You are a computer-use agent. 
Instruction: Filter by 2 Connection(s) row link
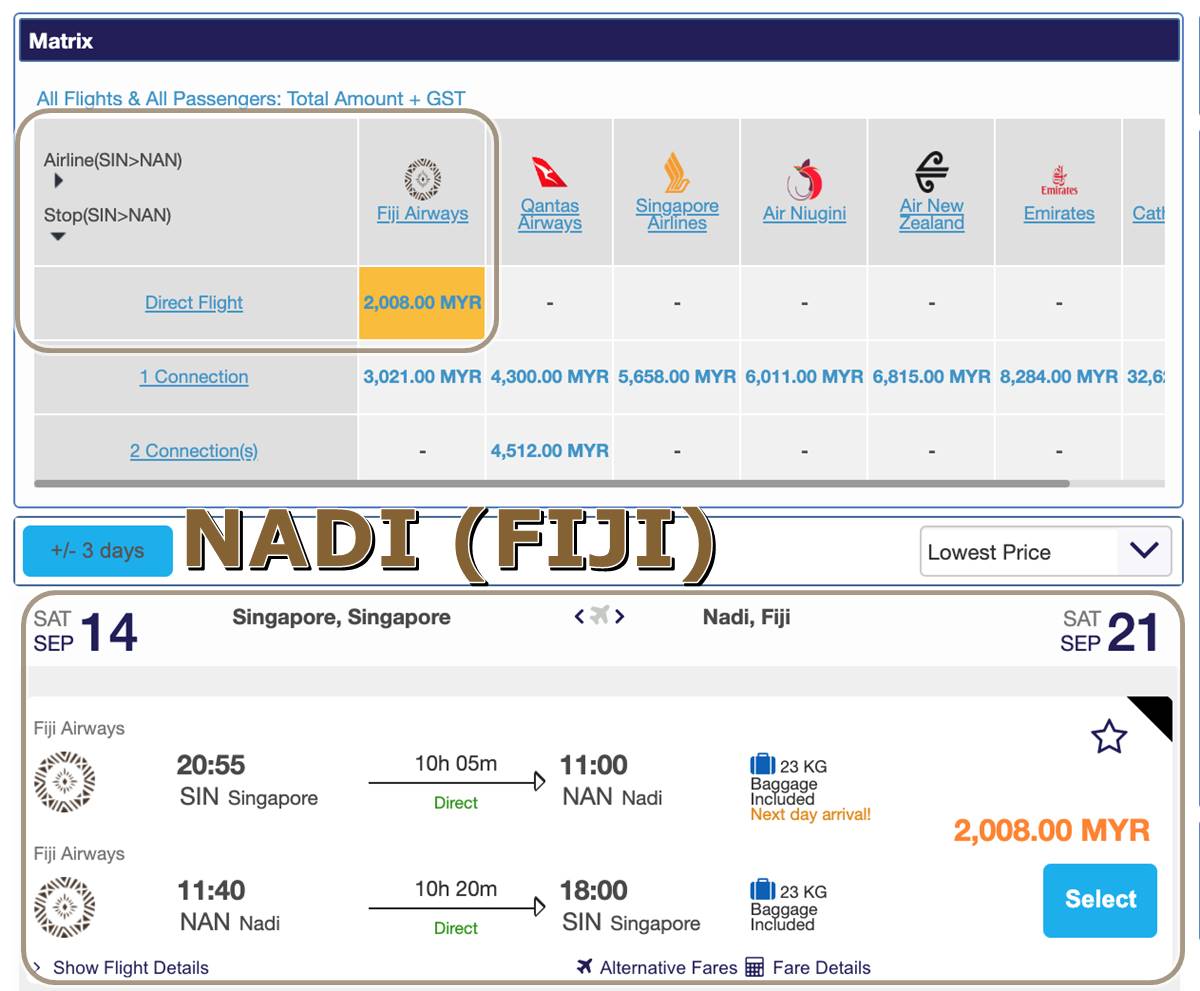pyautogui.click(x=194, y=450)
